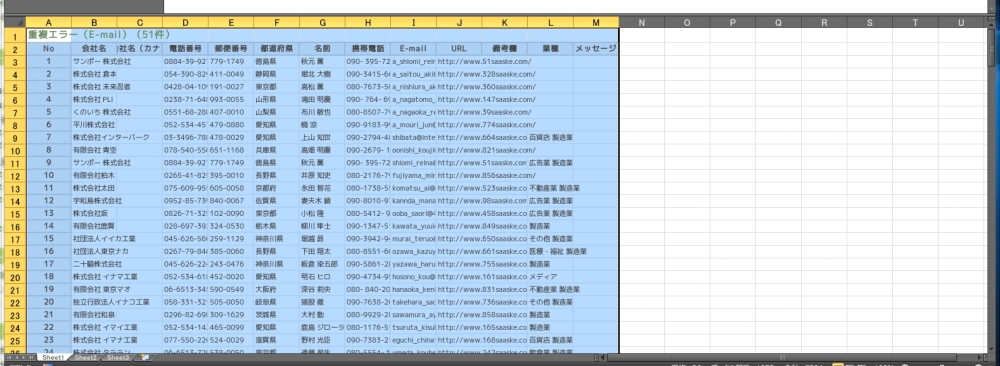Viewport: 1000px width, 366px height.
Task: Select the Sheet1 tab
Action: coord(53,358)
